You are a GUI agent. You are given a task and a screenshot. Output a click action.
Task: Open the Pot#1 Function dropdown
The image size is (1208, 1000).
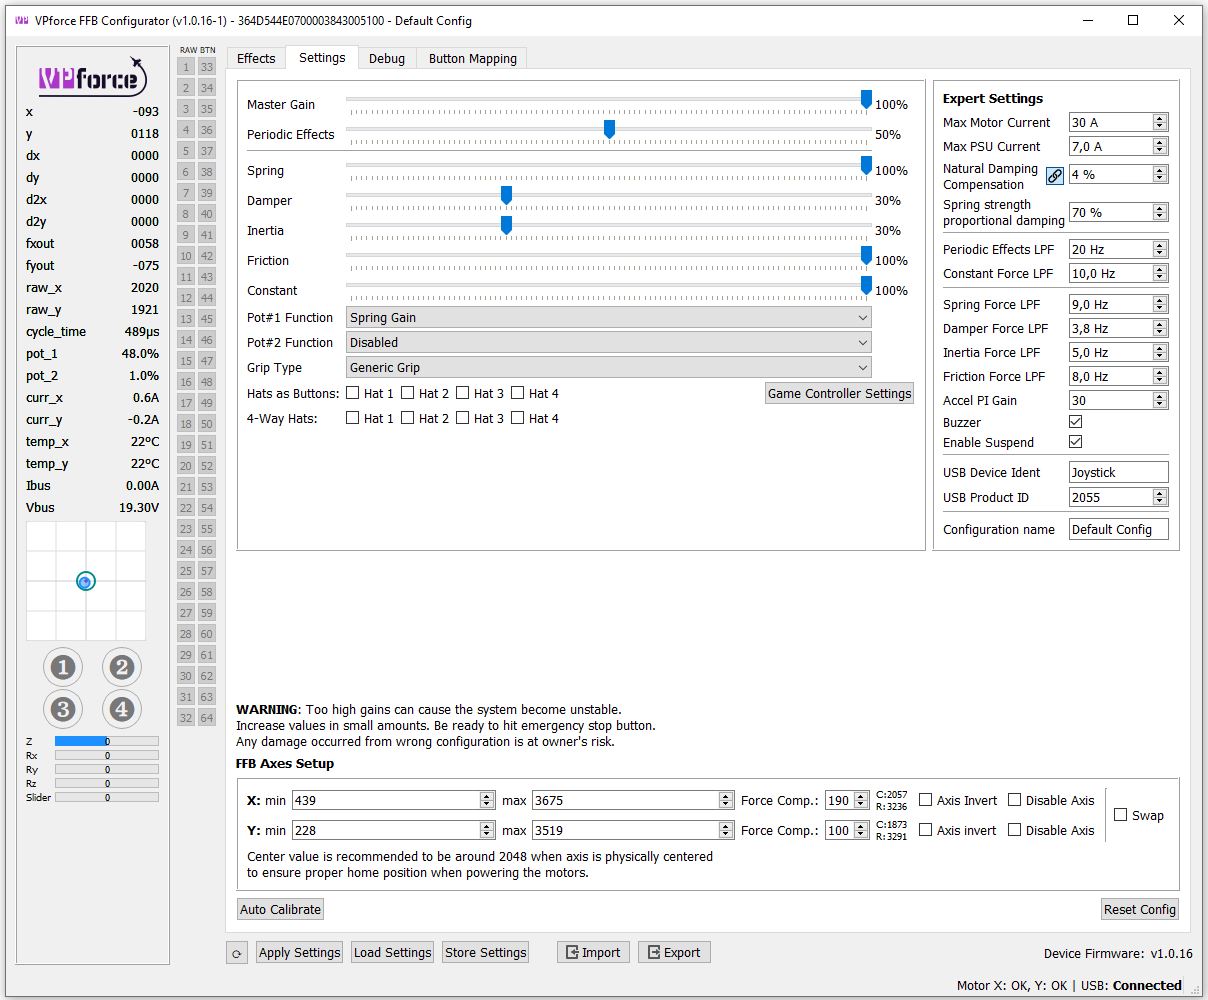click(609, 317)
